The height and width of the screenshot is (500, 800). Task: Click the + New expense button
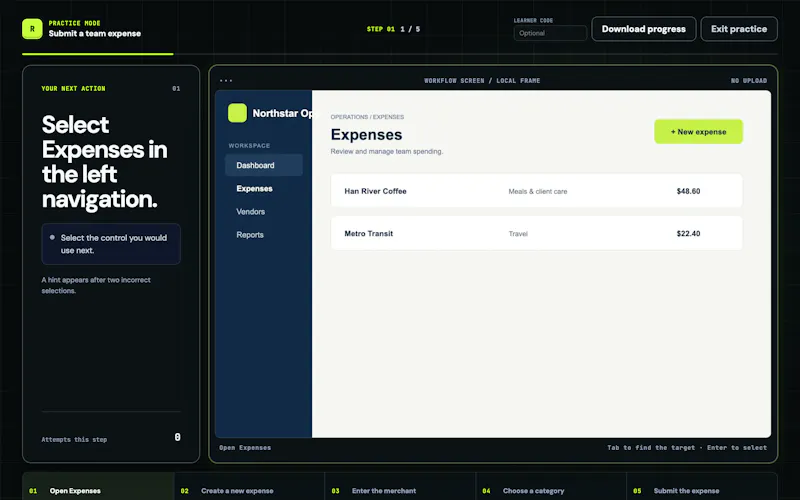(x=698, y=132)
